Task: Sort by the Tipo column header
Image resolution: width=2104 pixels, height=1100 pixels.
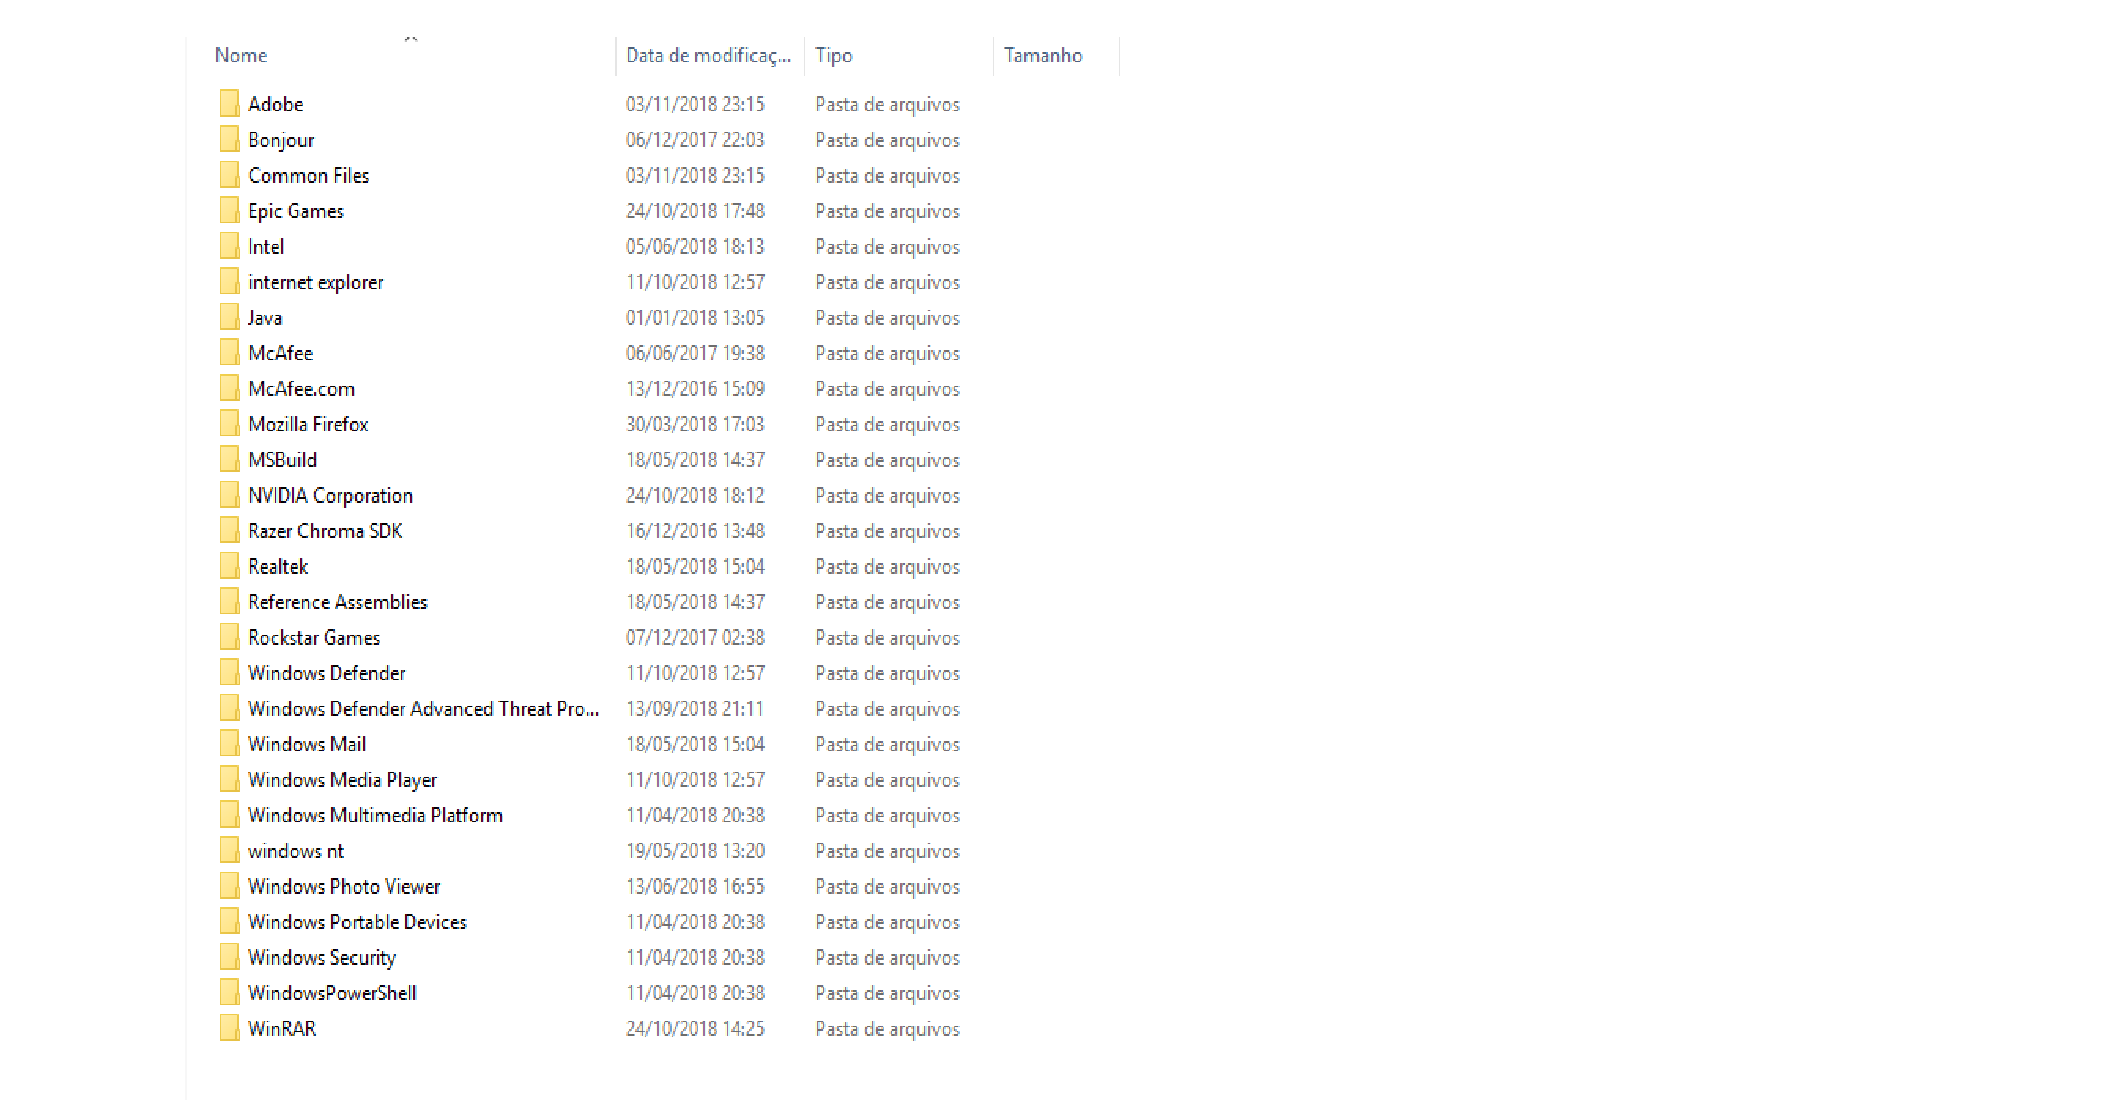Action: tap(833, 55)
